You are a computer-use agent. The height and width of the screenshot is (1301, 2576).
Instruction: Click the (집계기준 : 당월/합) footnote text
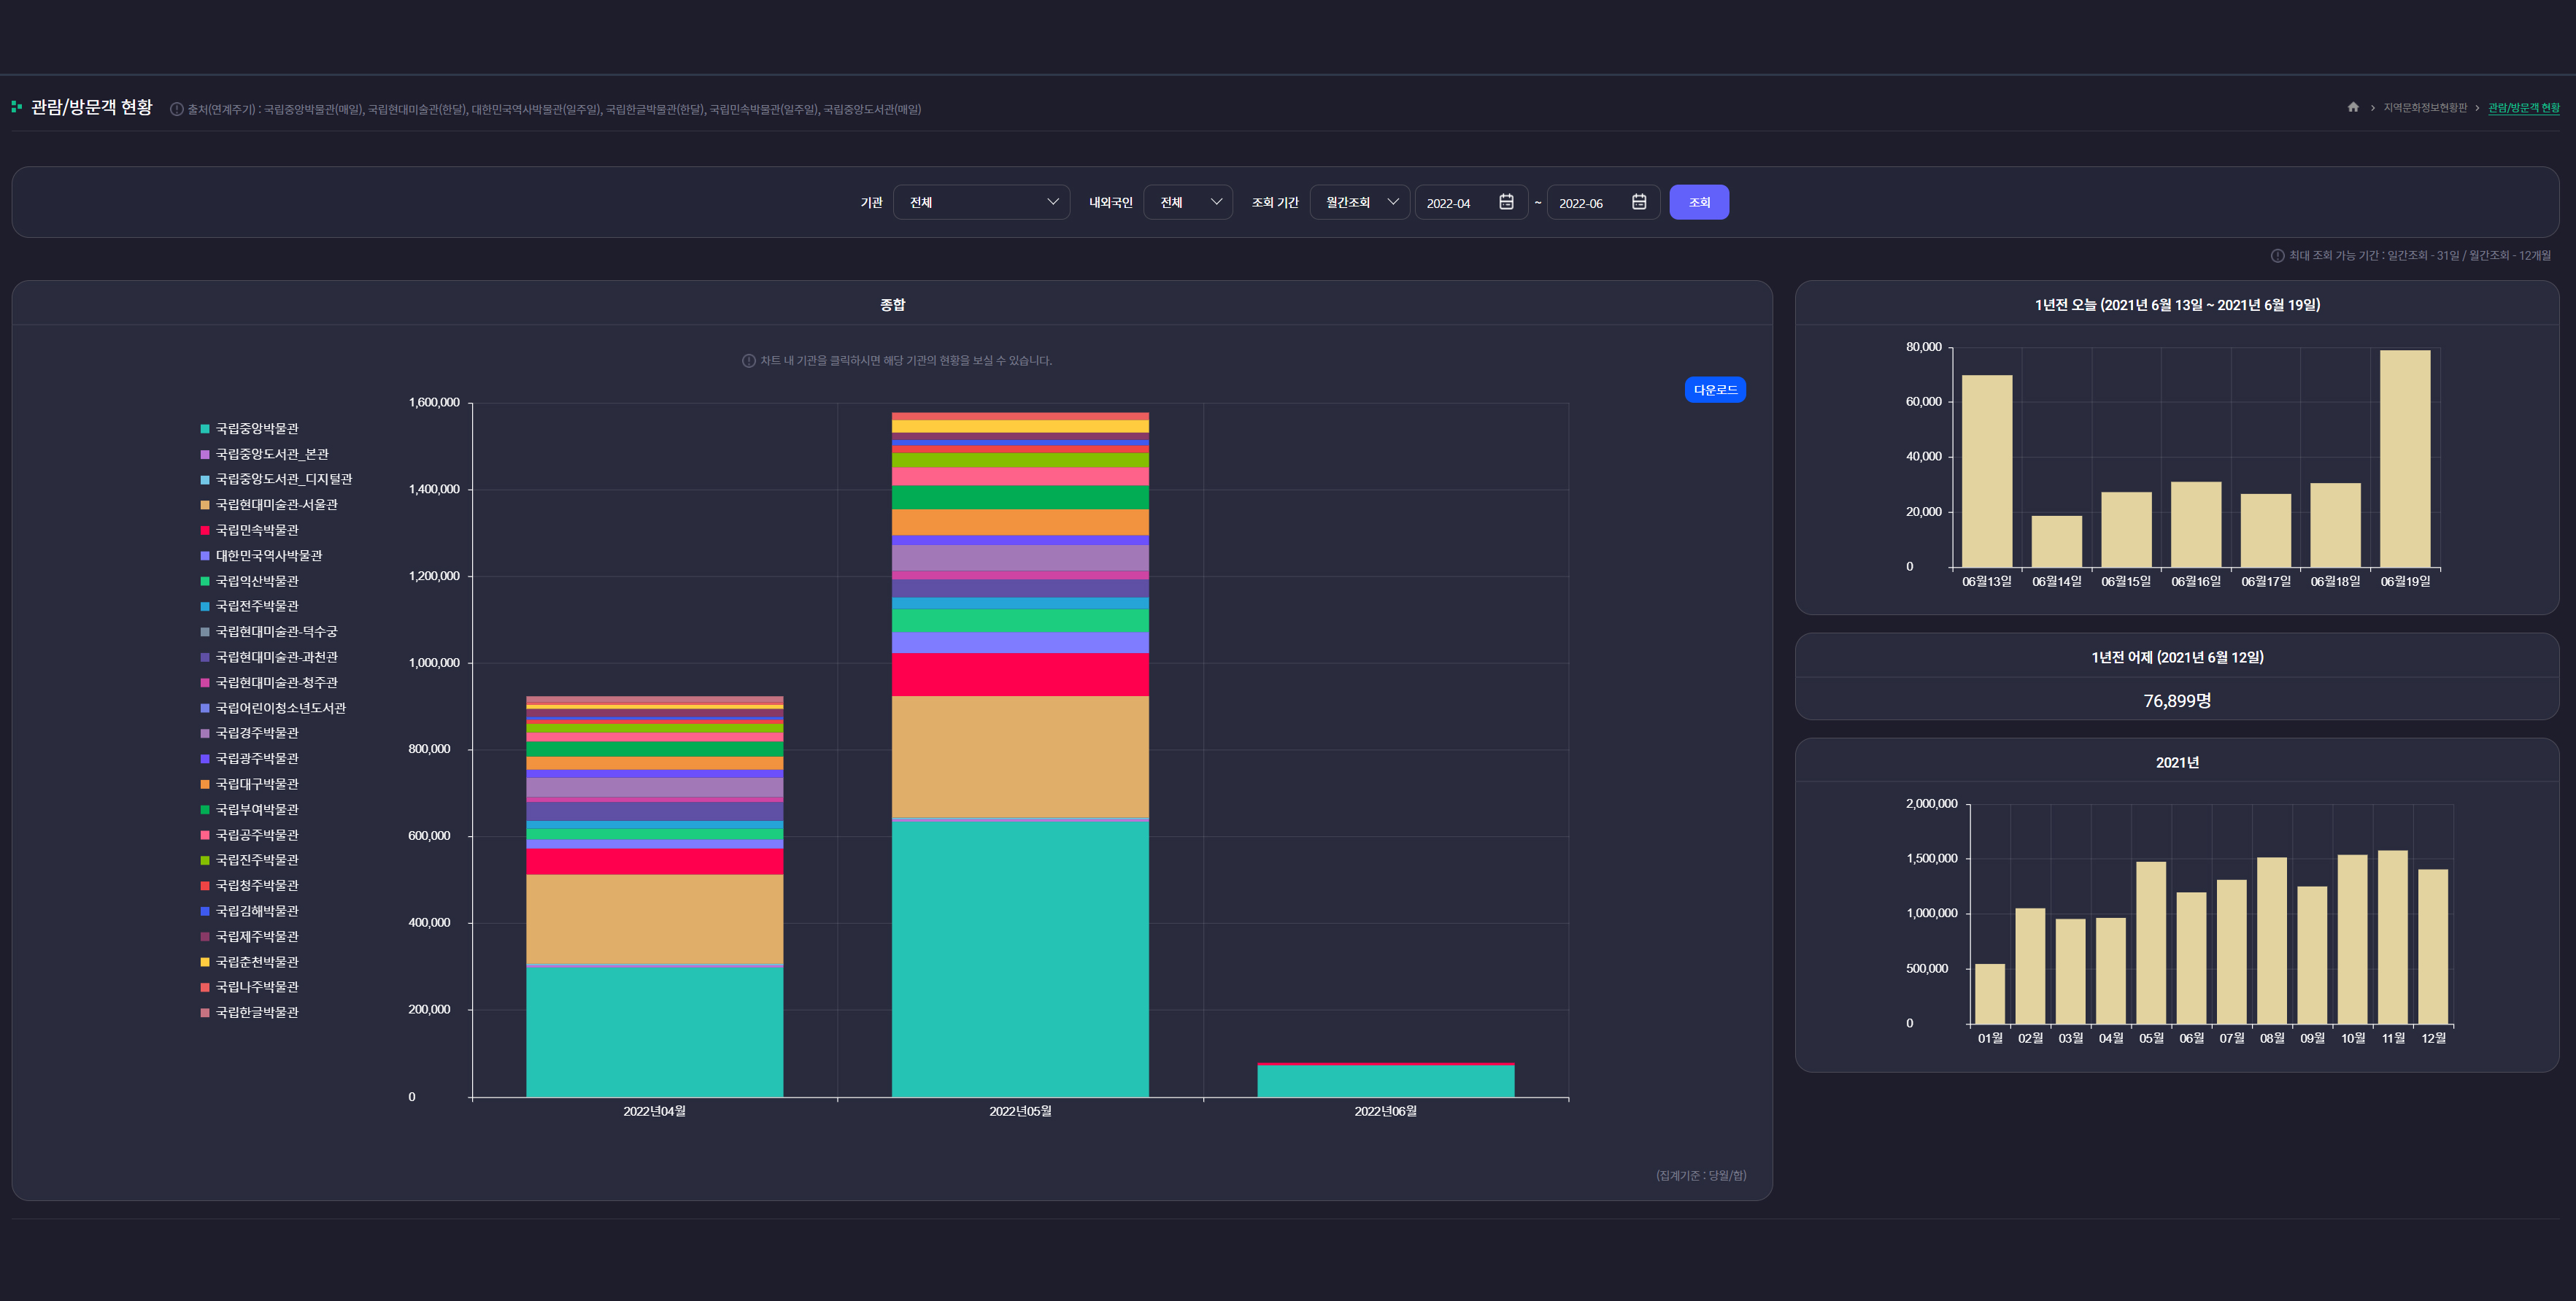pyautogui.click(x=1701, y=1176)
